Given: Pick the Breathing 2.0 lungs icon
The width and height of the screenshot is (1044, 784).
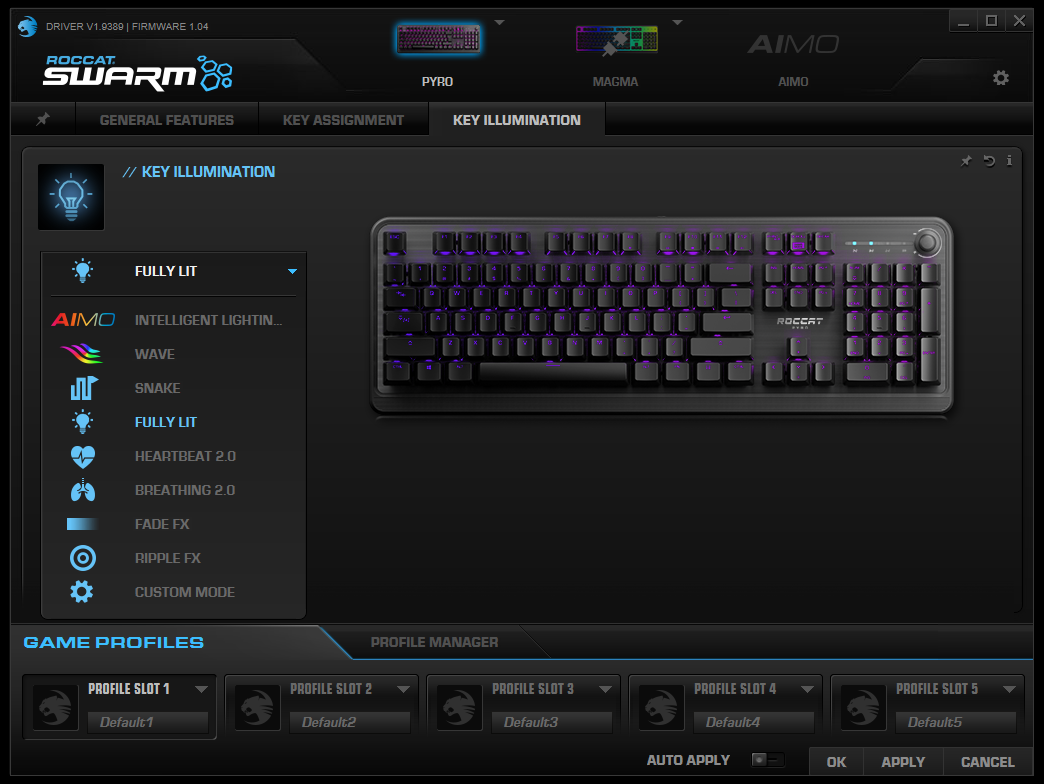Looking at the screenshot, I should tap(83, 490).
